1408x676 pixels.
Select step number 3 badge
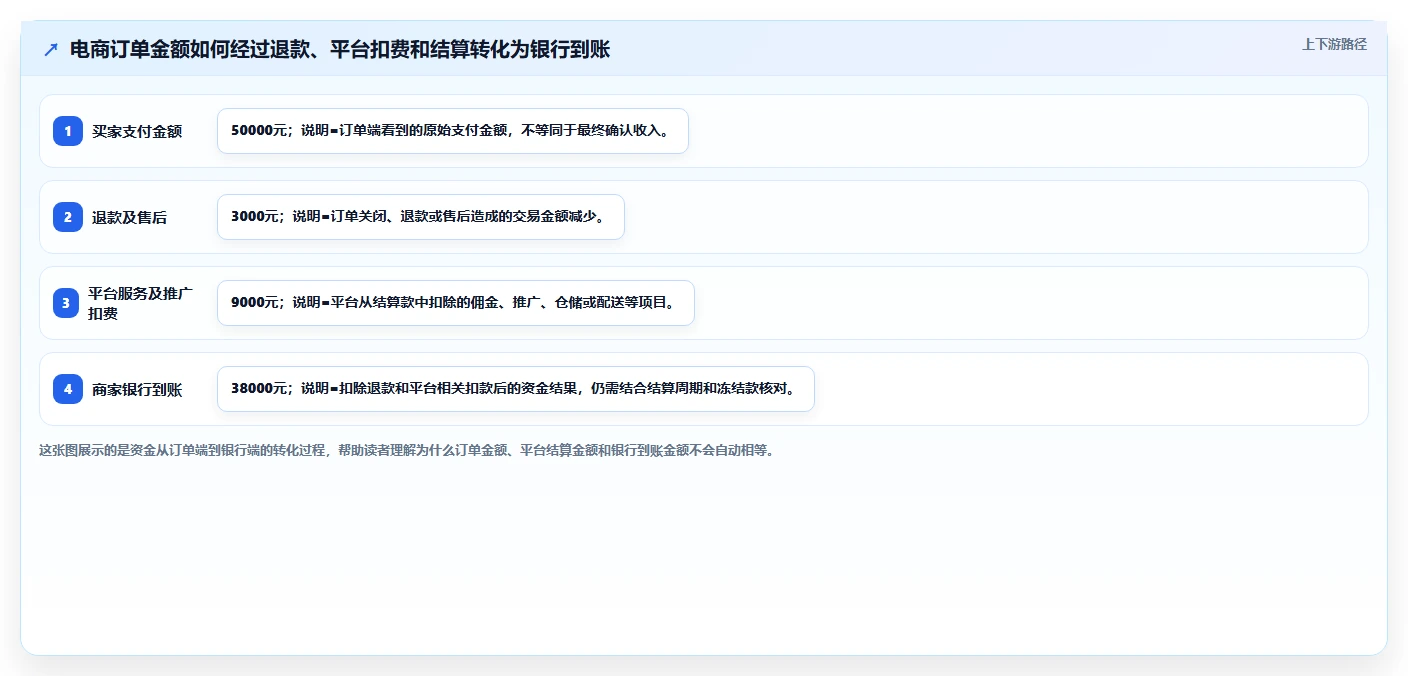coord(66,303)
